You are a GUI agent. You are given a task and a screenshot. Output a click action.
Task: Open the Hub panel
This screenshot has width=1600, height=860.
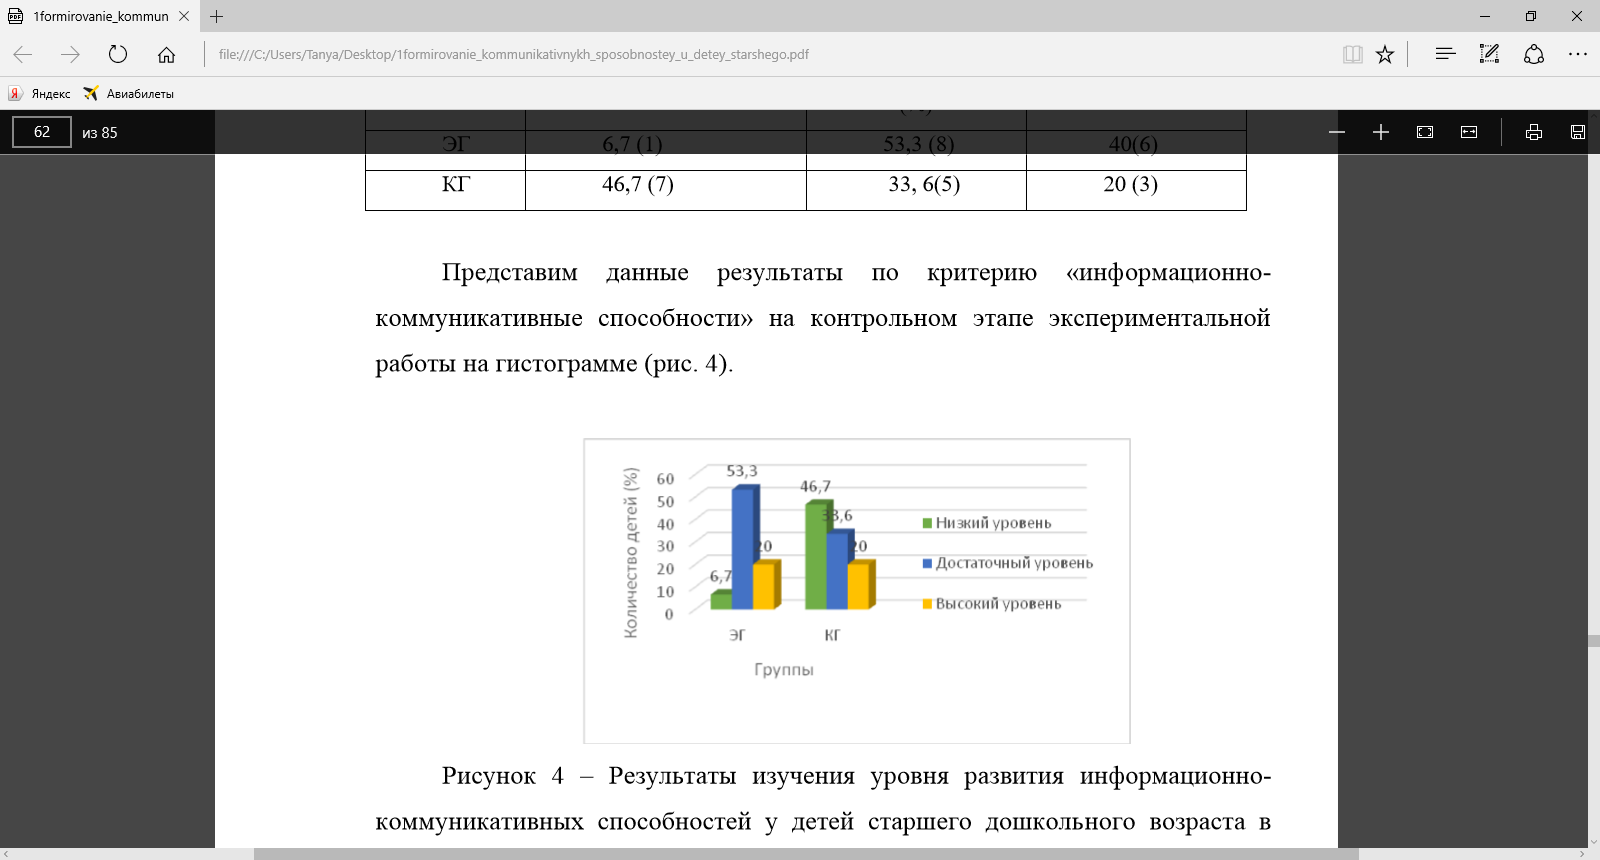1445,54
